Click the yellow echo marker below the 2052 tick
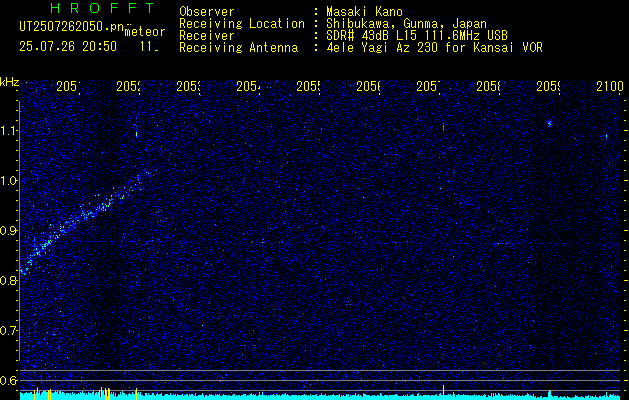Viewport: 629px width, 400px height. [x=136, y=394]
